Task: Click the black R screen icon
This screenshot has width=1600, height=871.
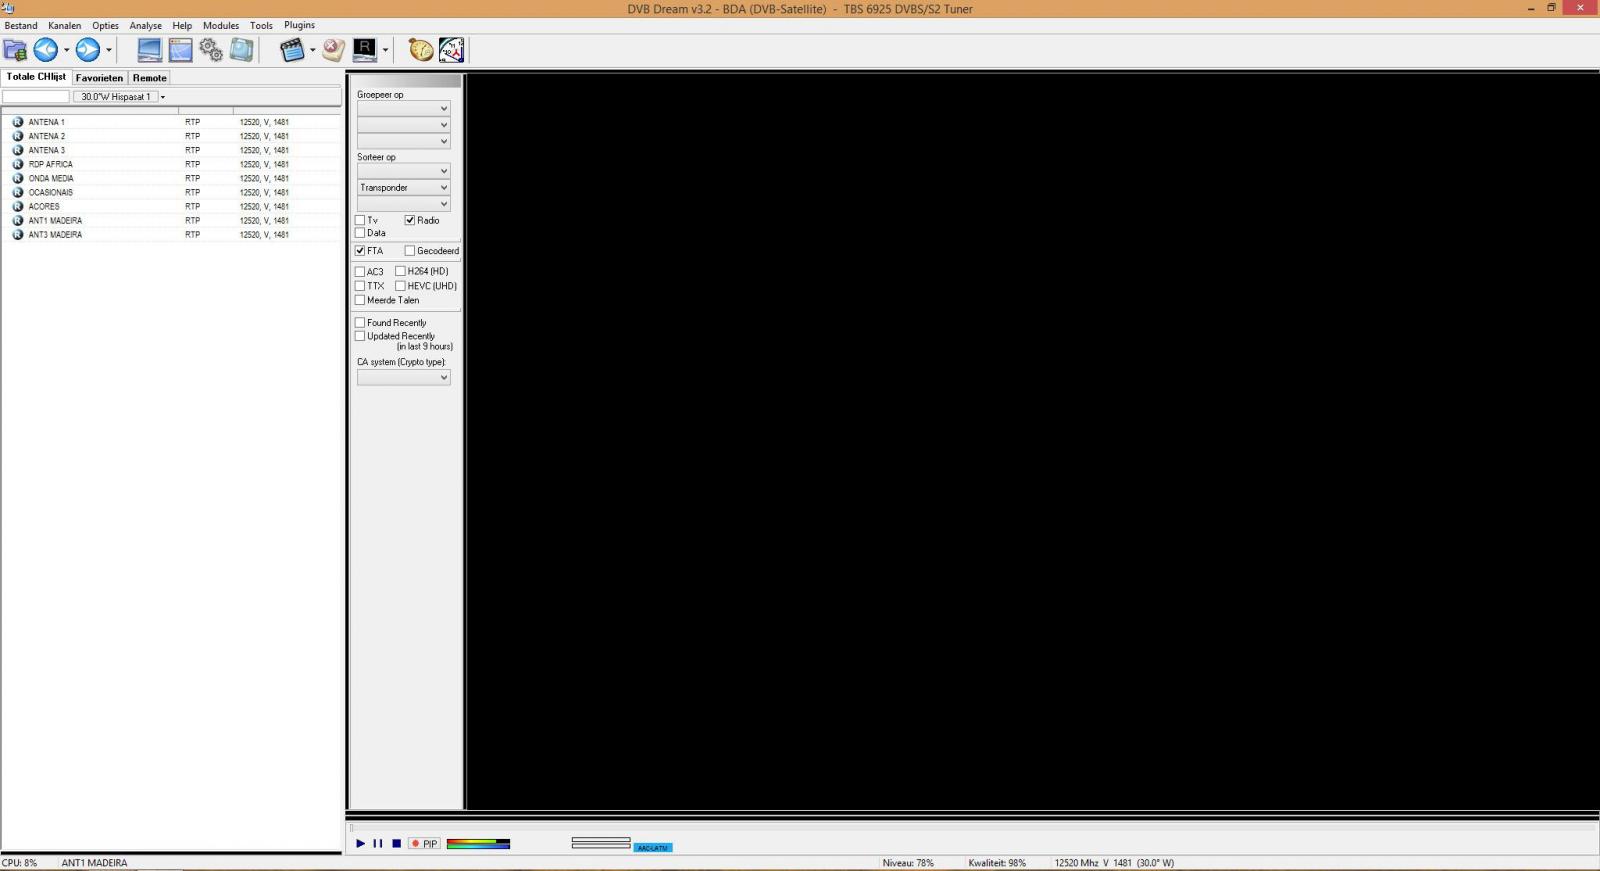Action: (365, 50)
